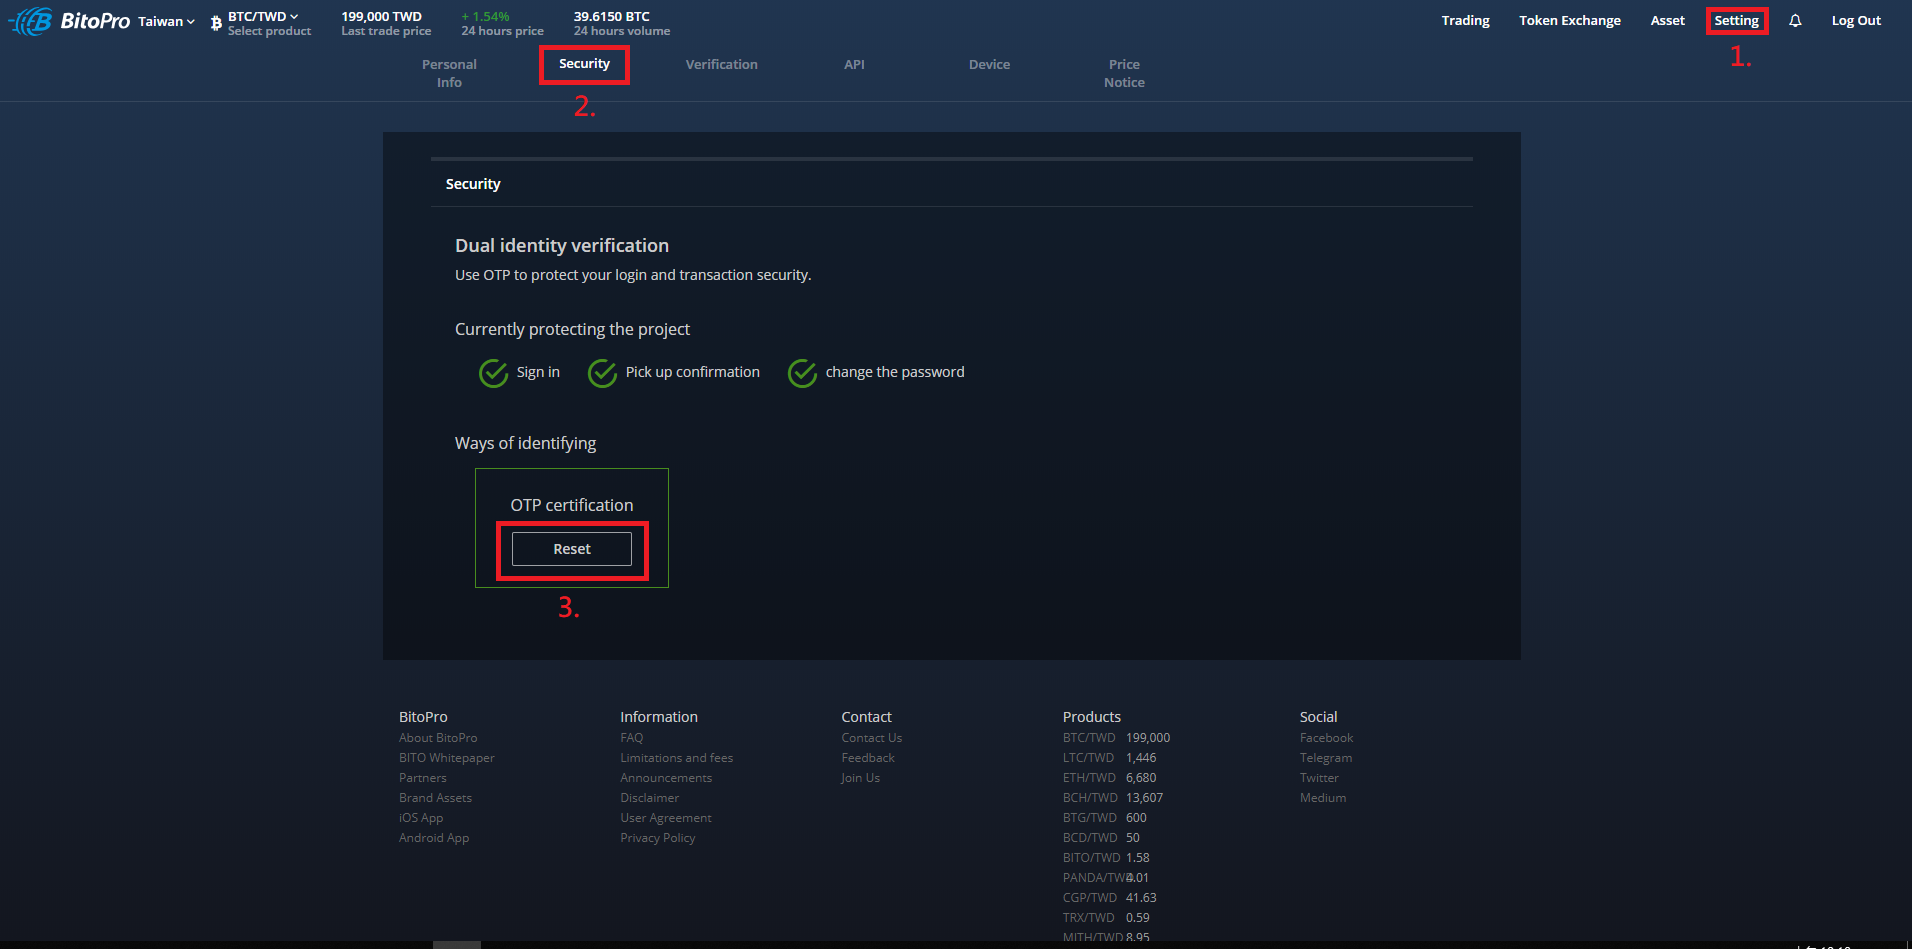
Task: Open the BITO Whitepaper footer link
Action: [447, 758]
